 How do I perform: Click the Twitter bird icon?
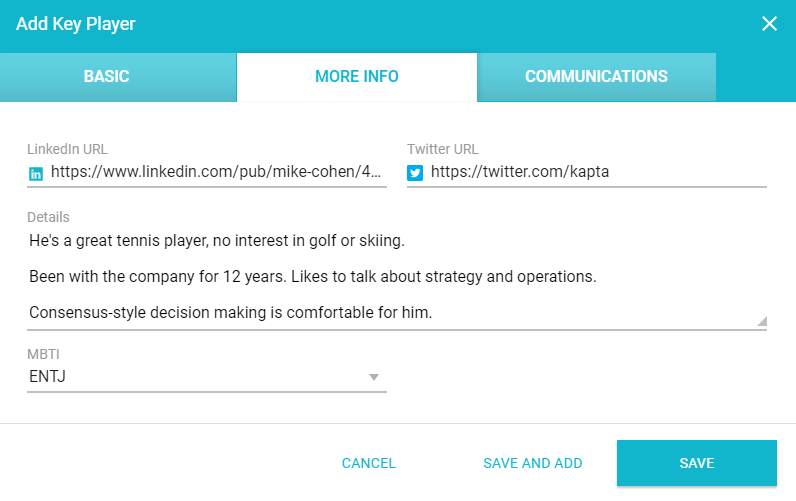click(x=416, y=173)
